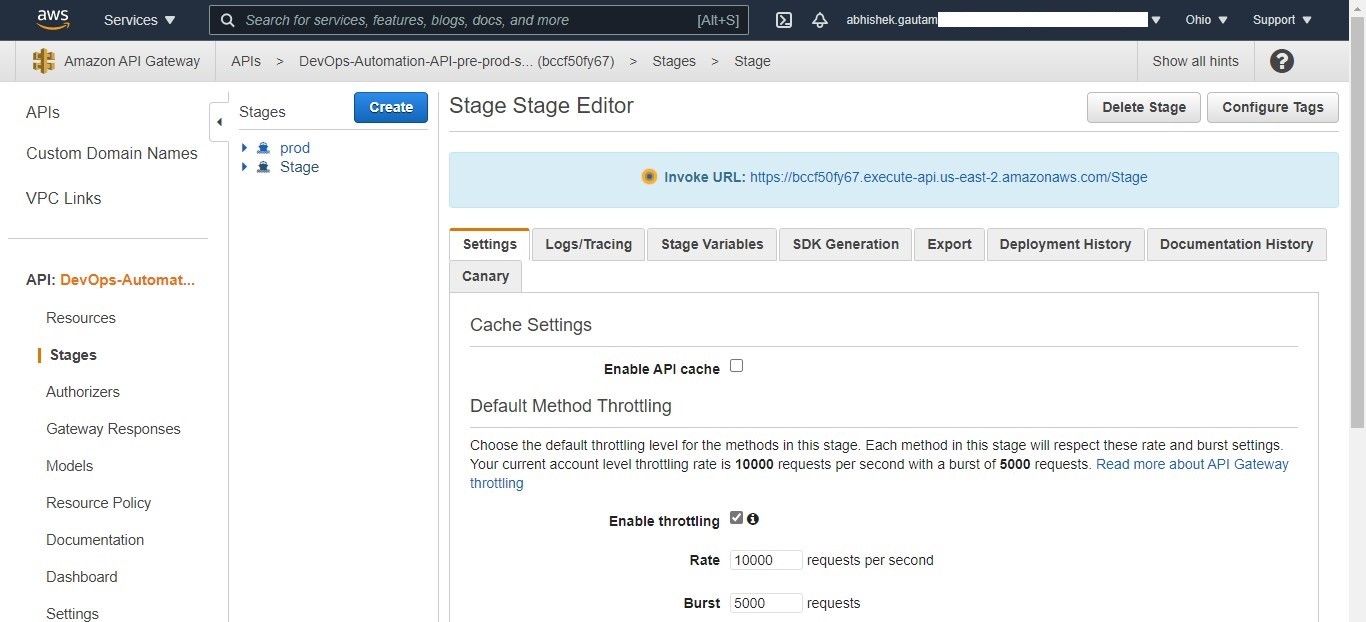
Task: Switch to the Logs/Tracing tab
Action: (x=588, y=244)
